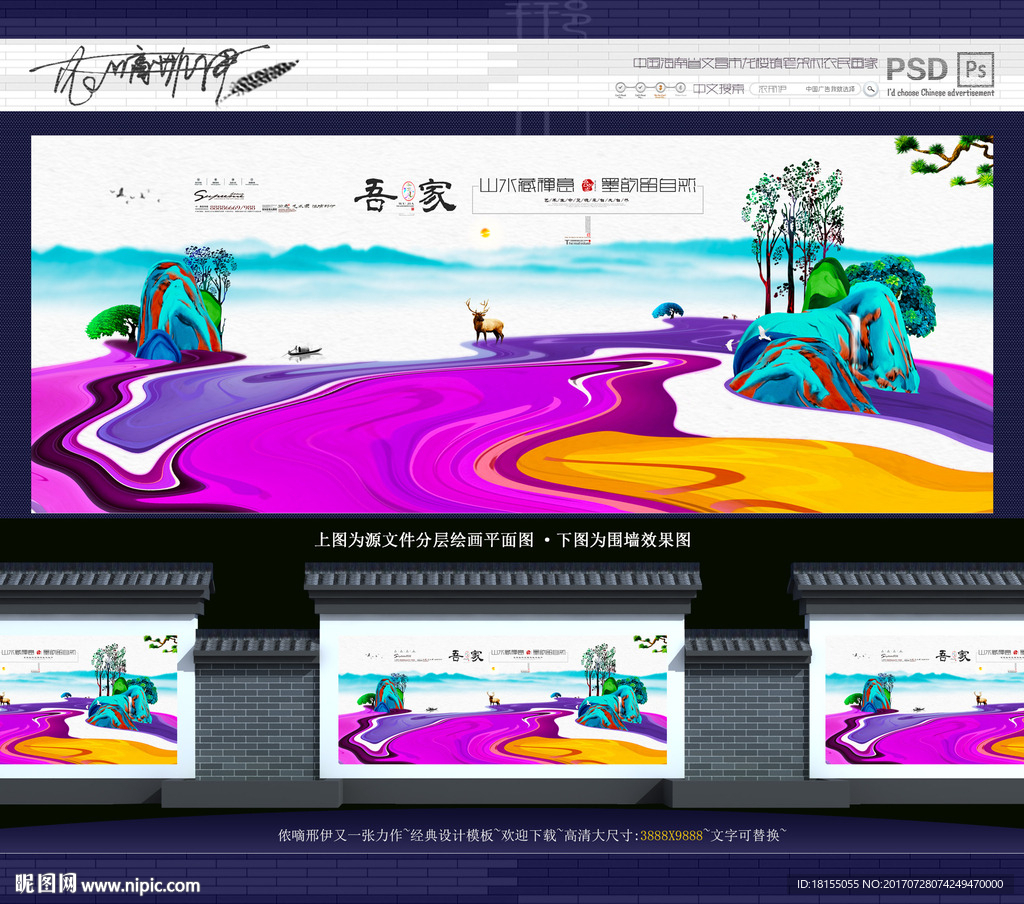Click the magnifier search button
1024x904 pixels.
coord(870,89)
